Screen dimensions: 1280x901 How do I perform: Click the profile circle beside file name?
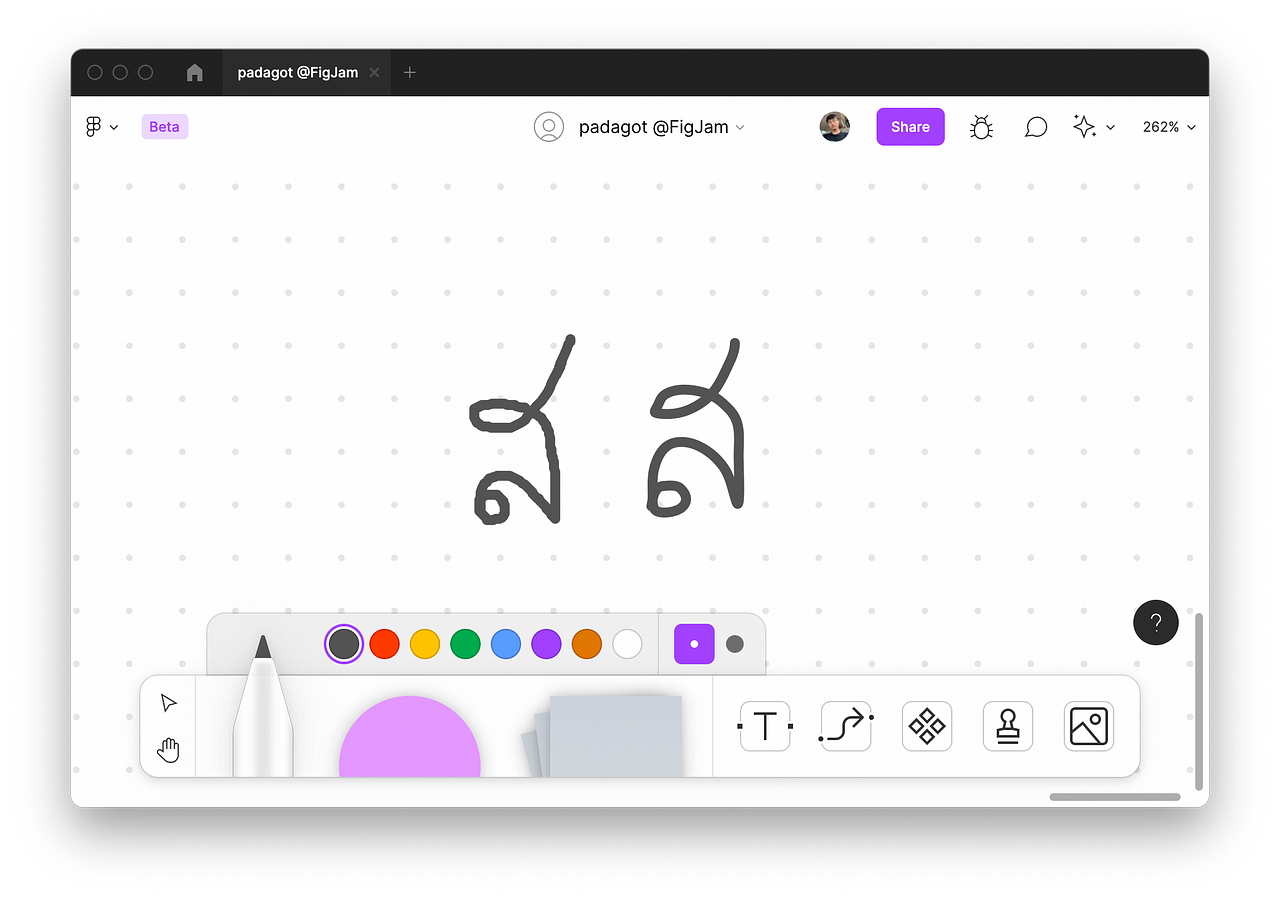(549, 127)
